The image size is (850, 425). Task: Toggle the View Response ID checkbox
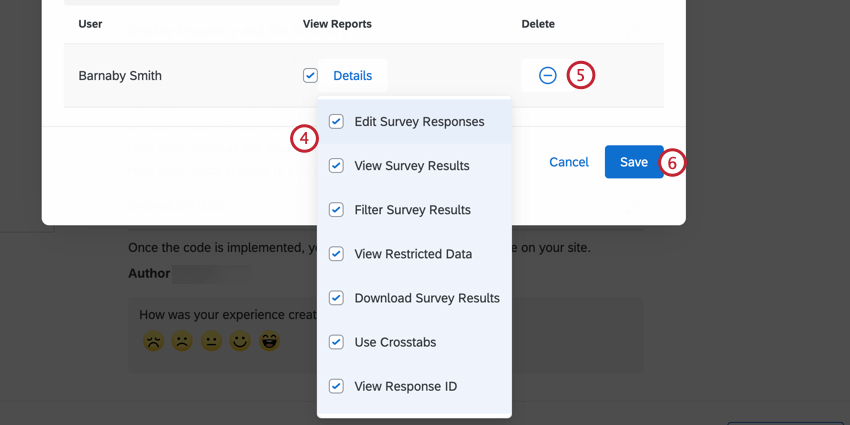click(336, 386)
